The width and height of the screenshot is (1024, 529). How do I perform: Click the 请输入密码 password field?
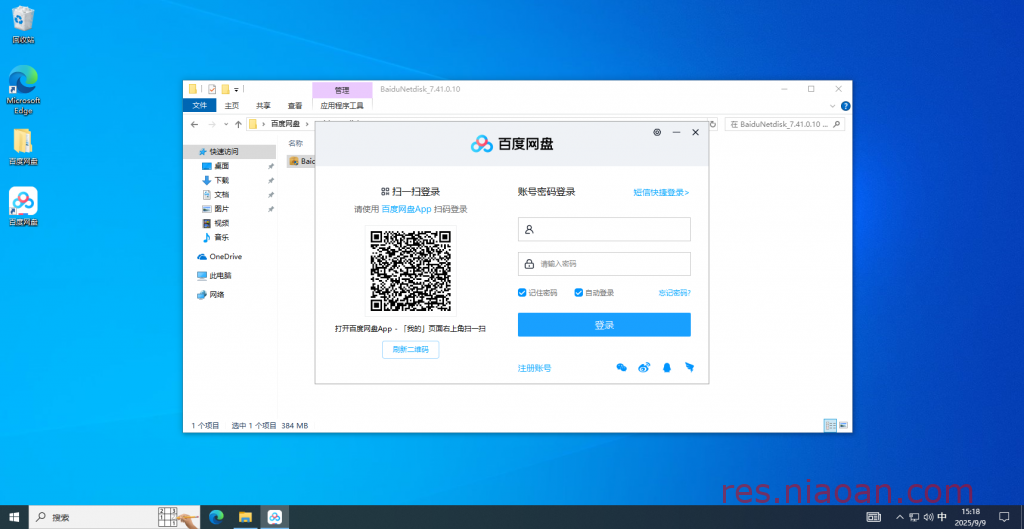(604, 264)
